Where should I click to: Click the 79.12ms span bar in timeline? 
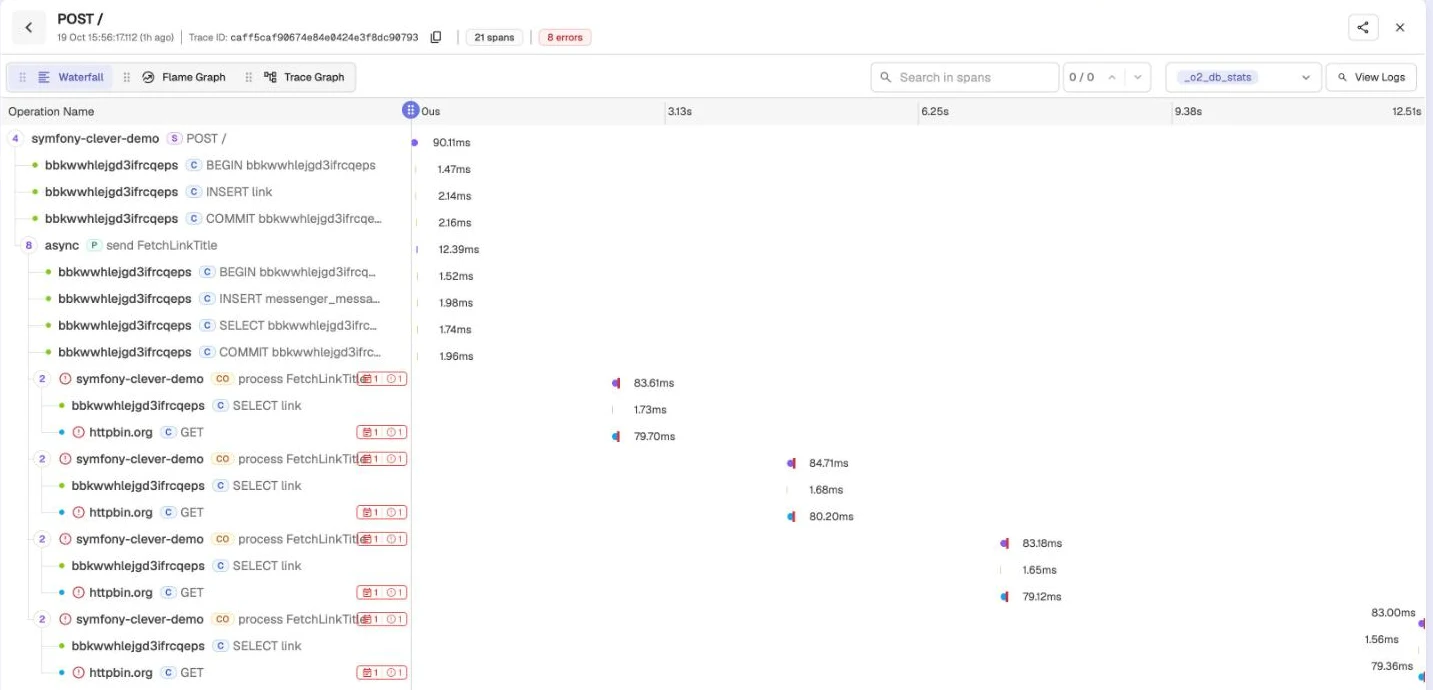pyautogui.click(x=1004, y=596)
